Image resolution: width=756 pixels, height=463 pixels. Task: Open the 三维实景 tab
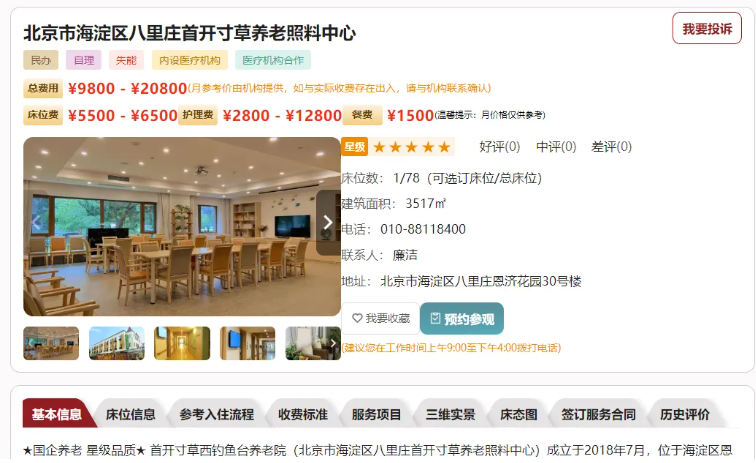pyautogui.click(x=450, y=414)
